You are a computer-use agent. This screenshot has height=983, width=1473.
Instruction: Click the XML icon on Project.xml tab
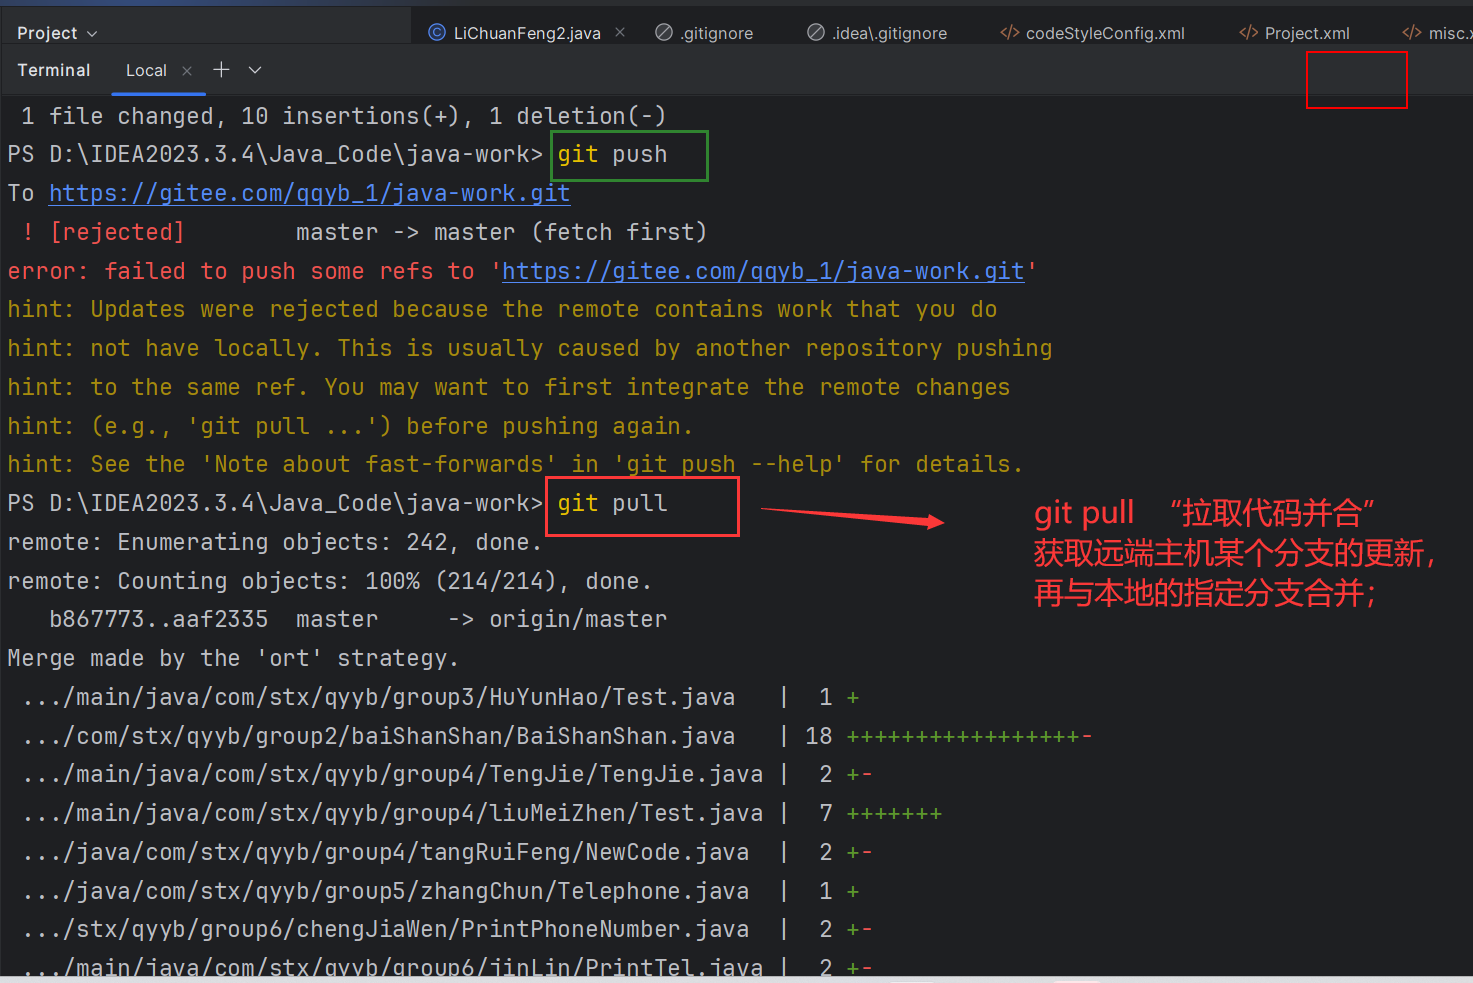(x=1249, y=32)
